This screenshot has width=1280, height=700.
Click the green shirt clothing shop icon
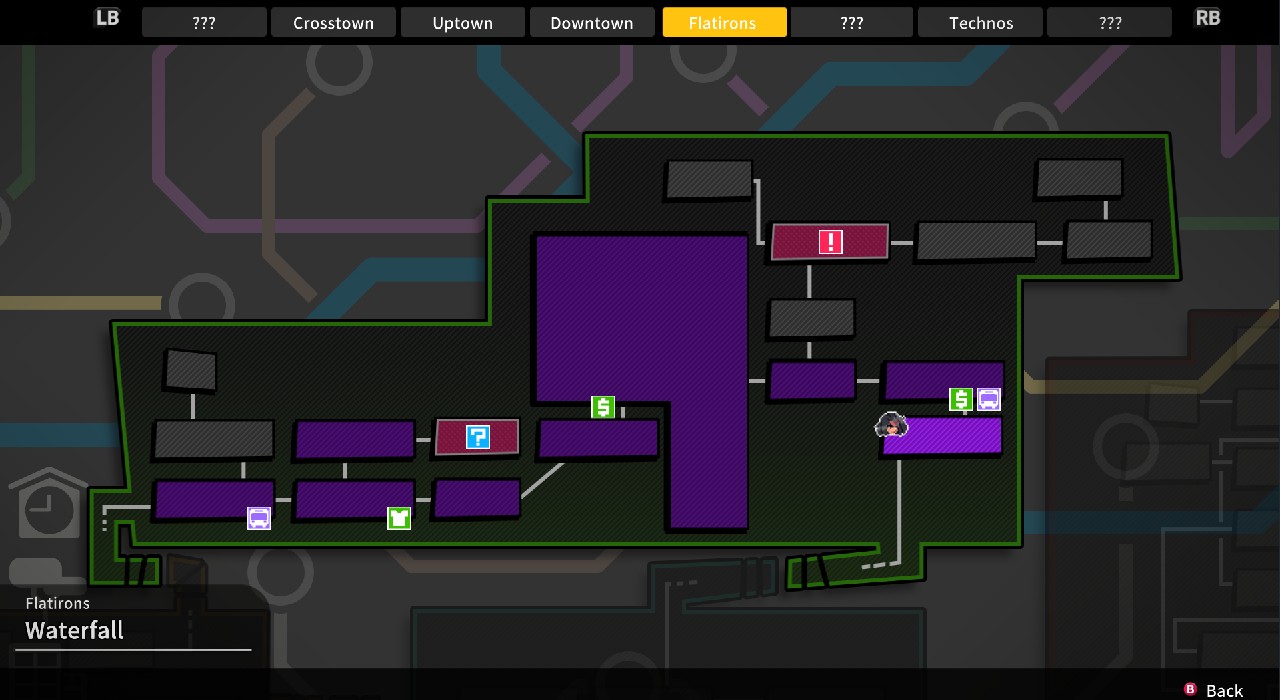pos(399,518)
